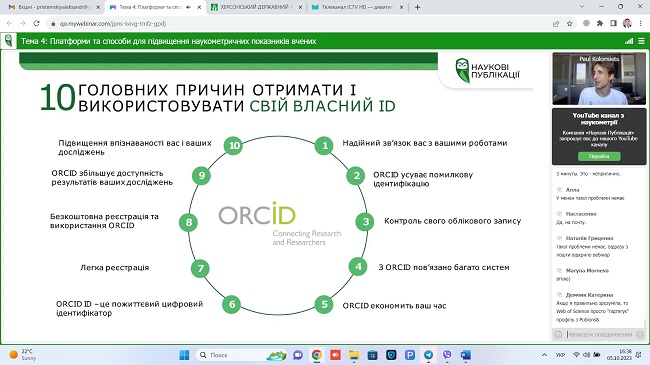
Task: Click text 'Легка реєстрація' on the slide
Action: point(114,268)
